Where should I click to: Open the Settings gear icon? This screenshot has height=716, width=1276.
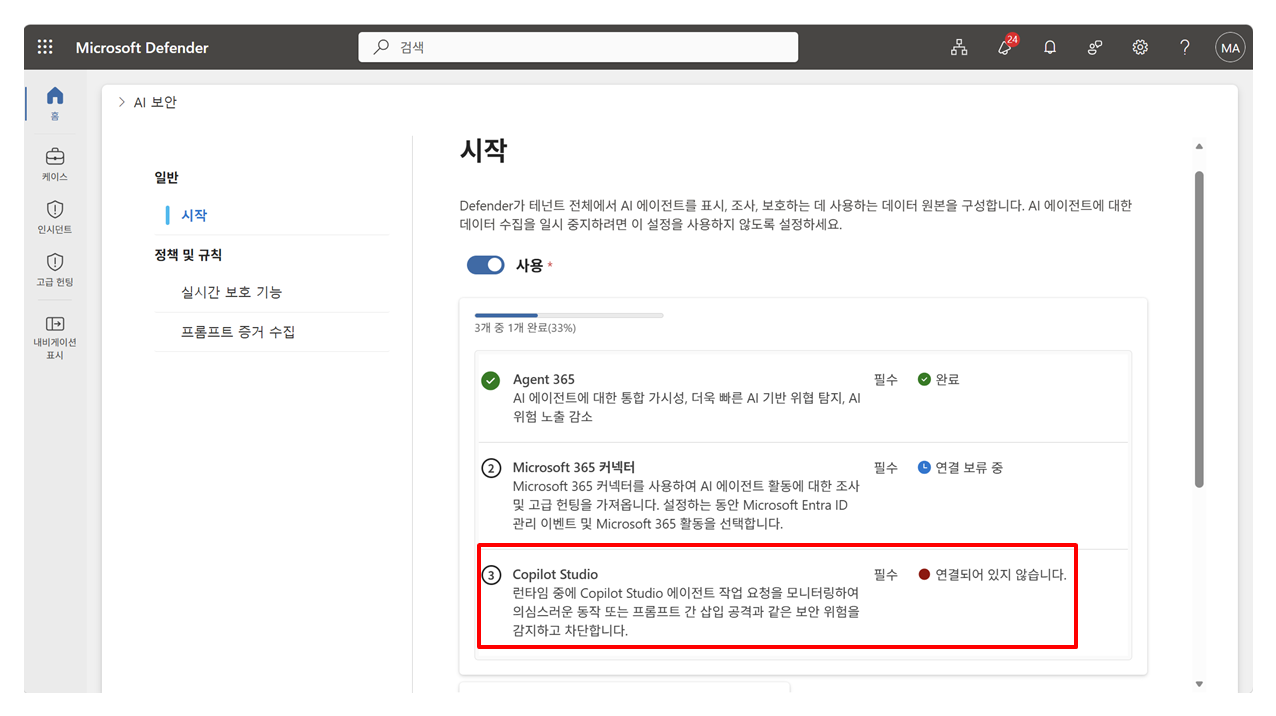pos(1140,47)
